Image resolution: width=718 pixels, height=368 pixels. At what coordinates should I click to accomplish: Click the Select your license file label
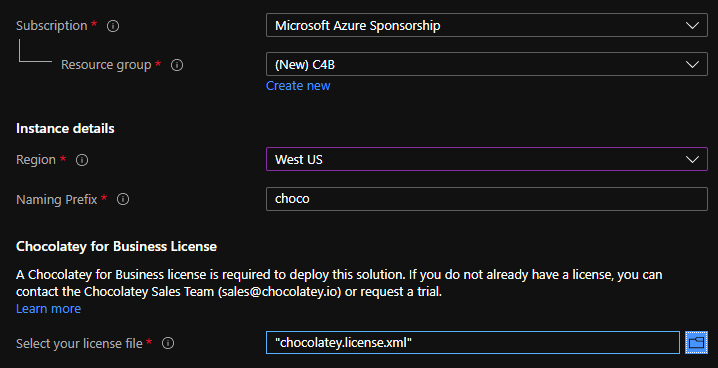(x=79, y=343)
